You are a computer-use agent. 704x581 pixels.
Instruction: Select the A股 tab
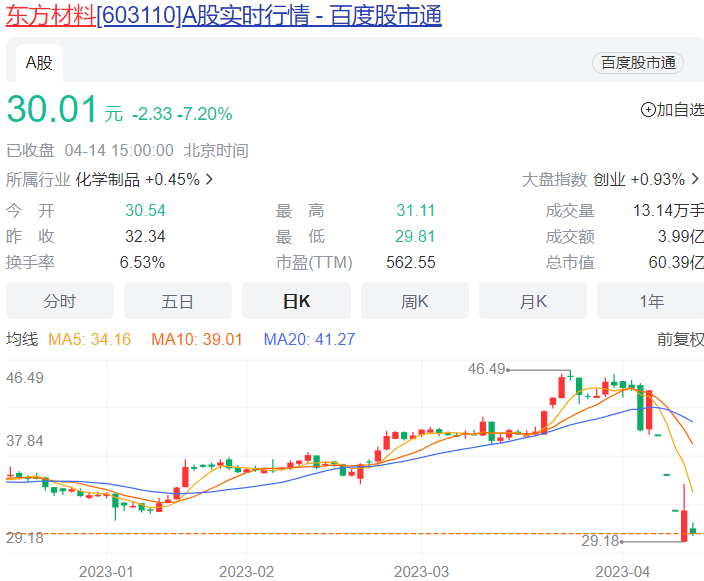pyautogui.click(x=39, y=63)
